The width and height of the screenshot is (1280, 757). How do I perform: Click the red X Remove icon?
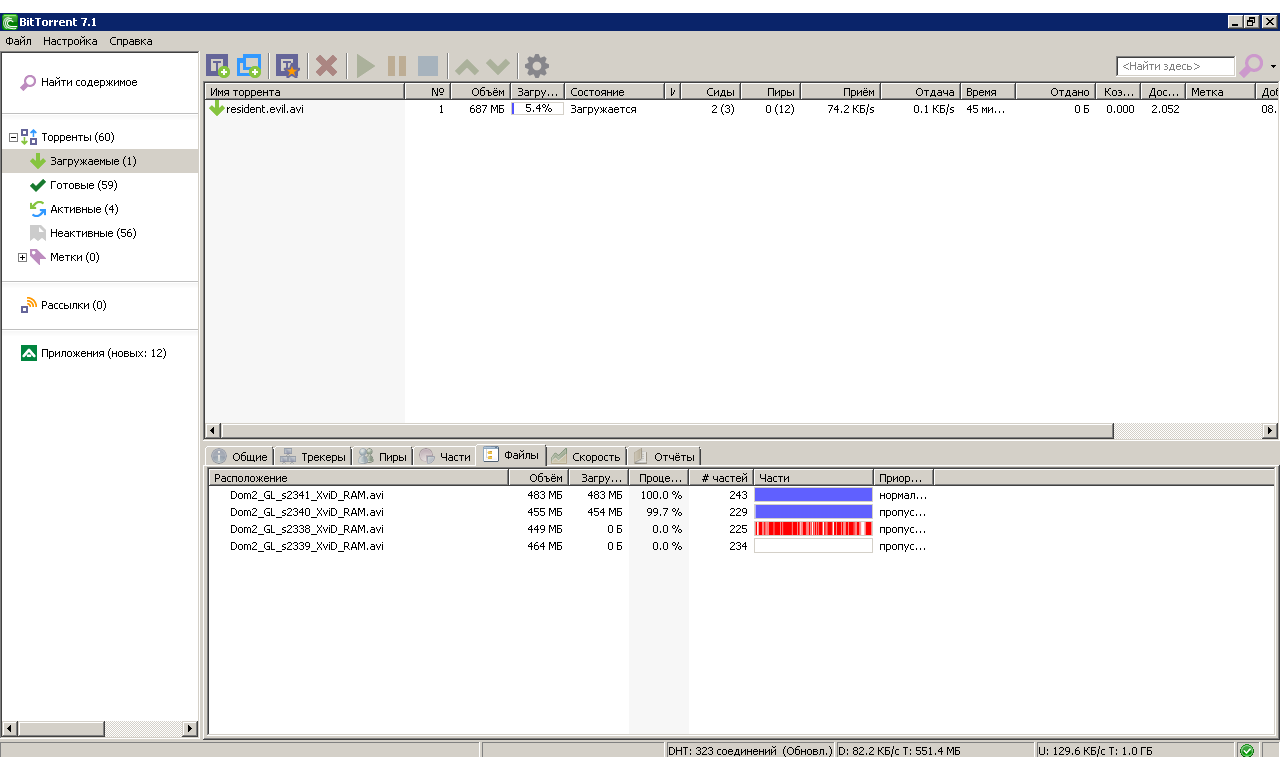(x=326, y=66)
